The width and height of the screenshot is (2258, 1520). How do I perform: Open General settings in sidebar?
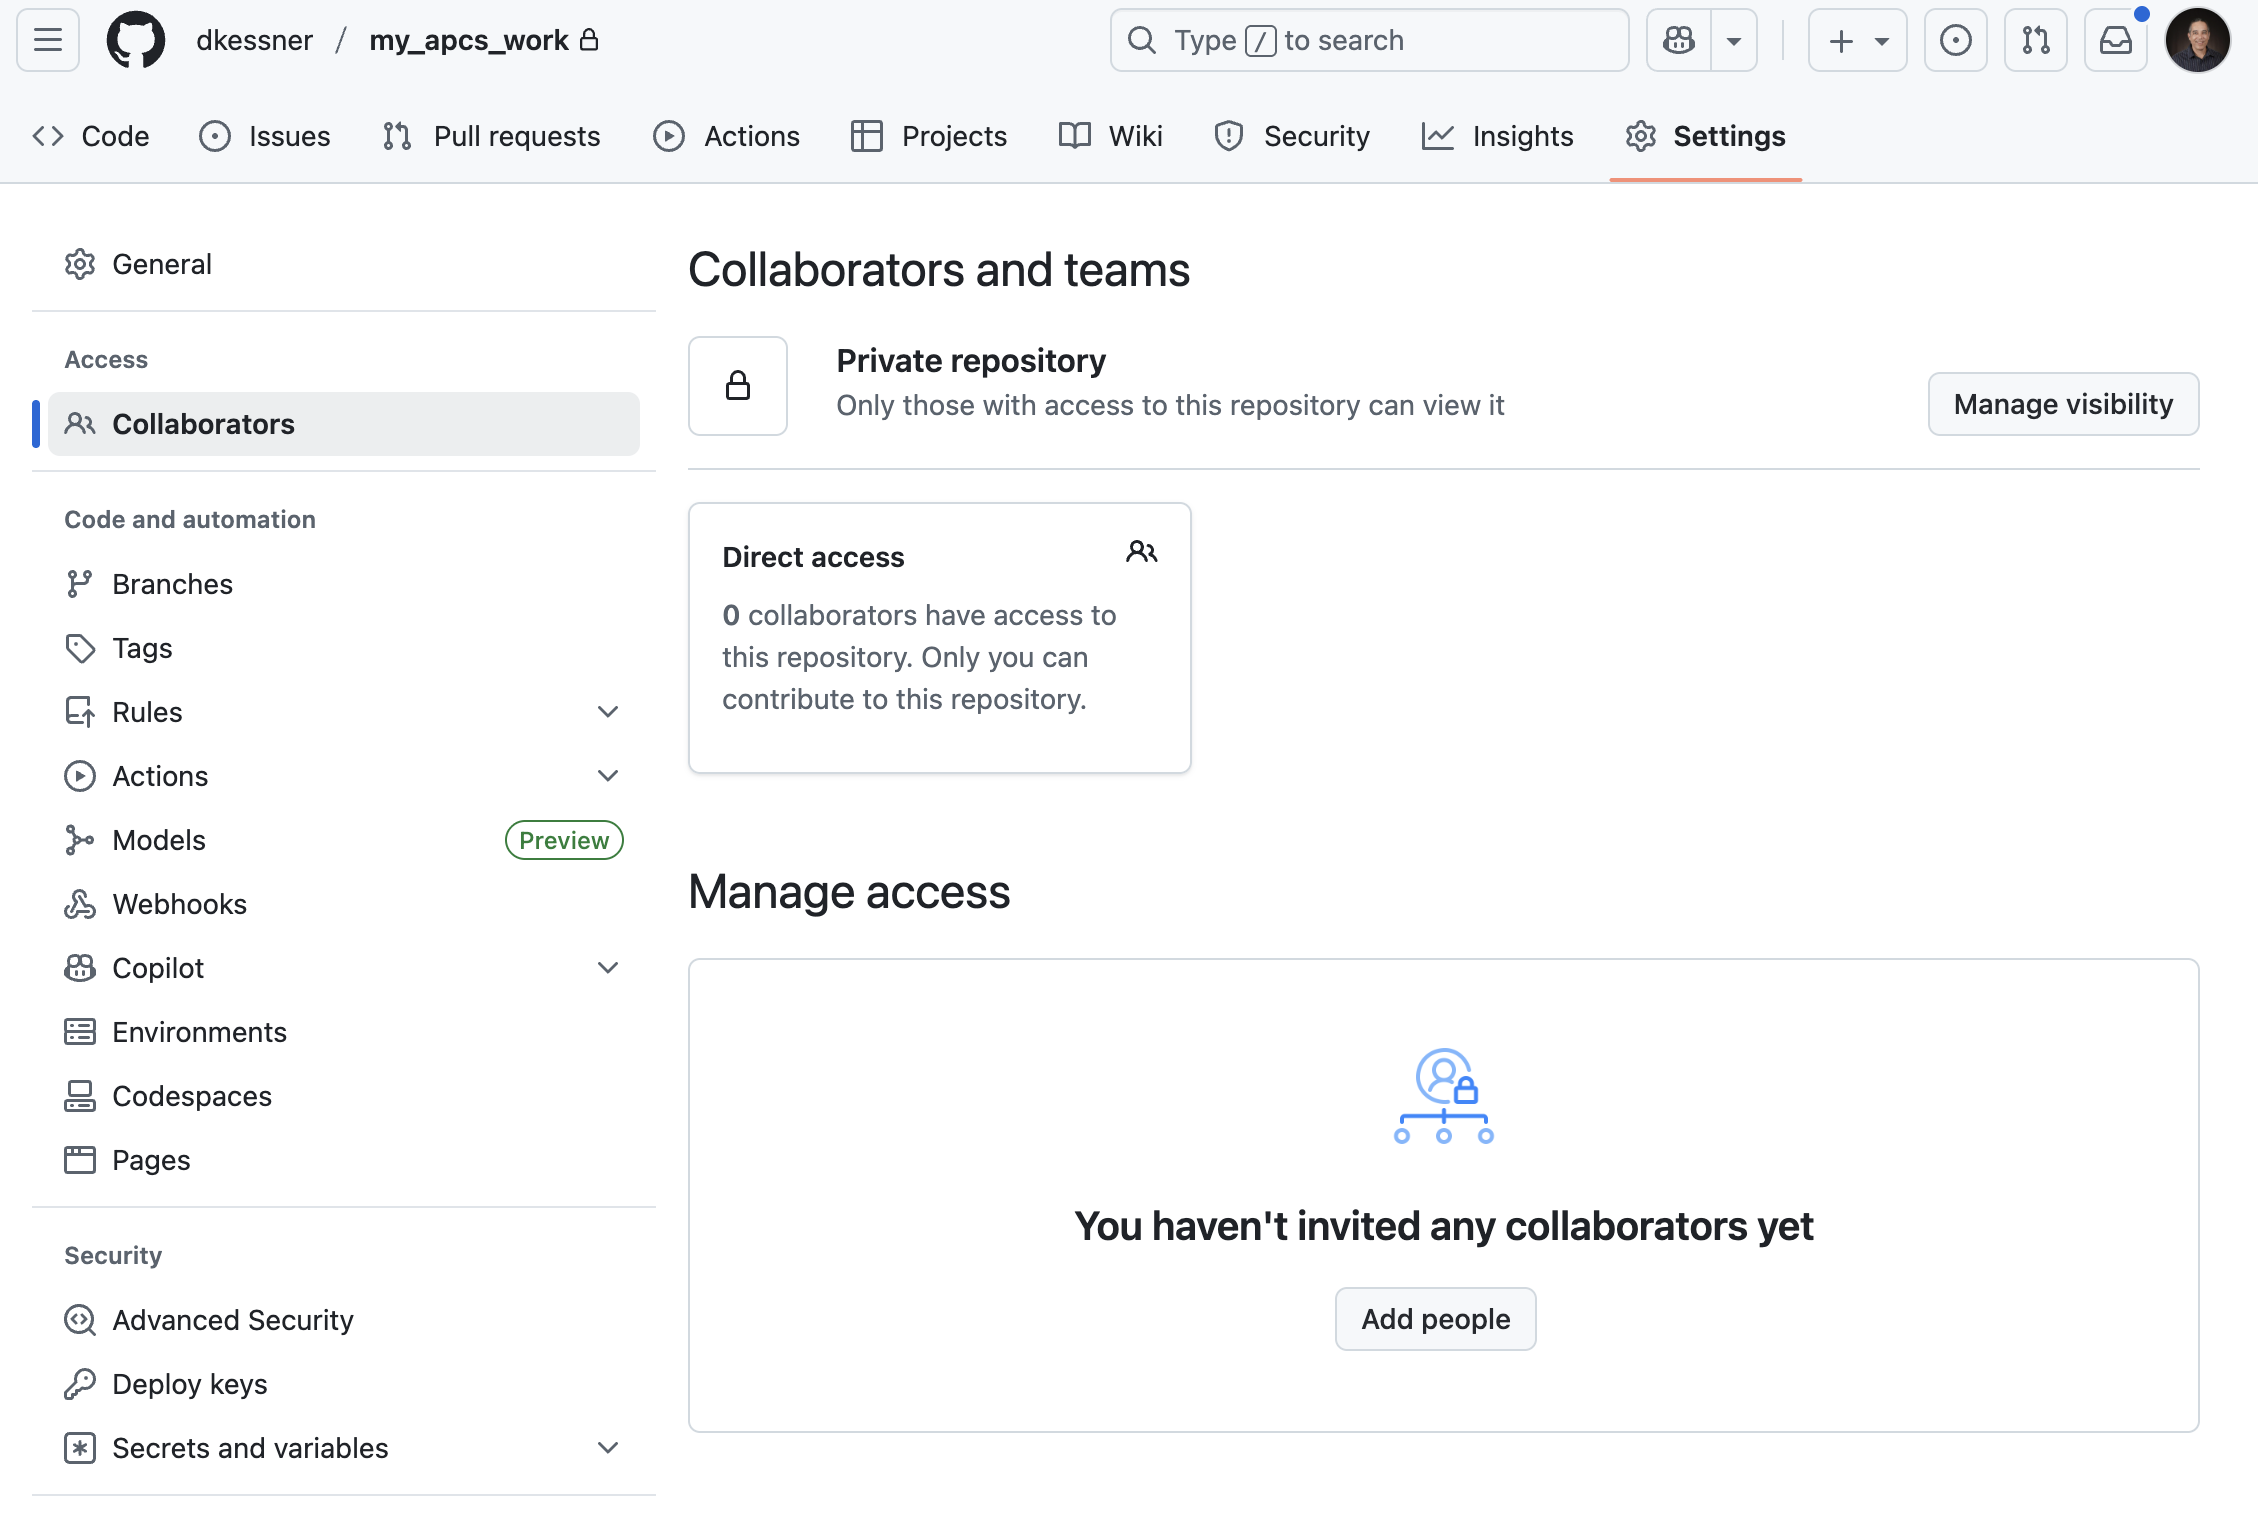point(344,264)
